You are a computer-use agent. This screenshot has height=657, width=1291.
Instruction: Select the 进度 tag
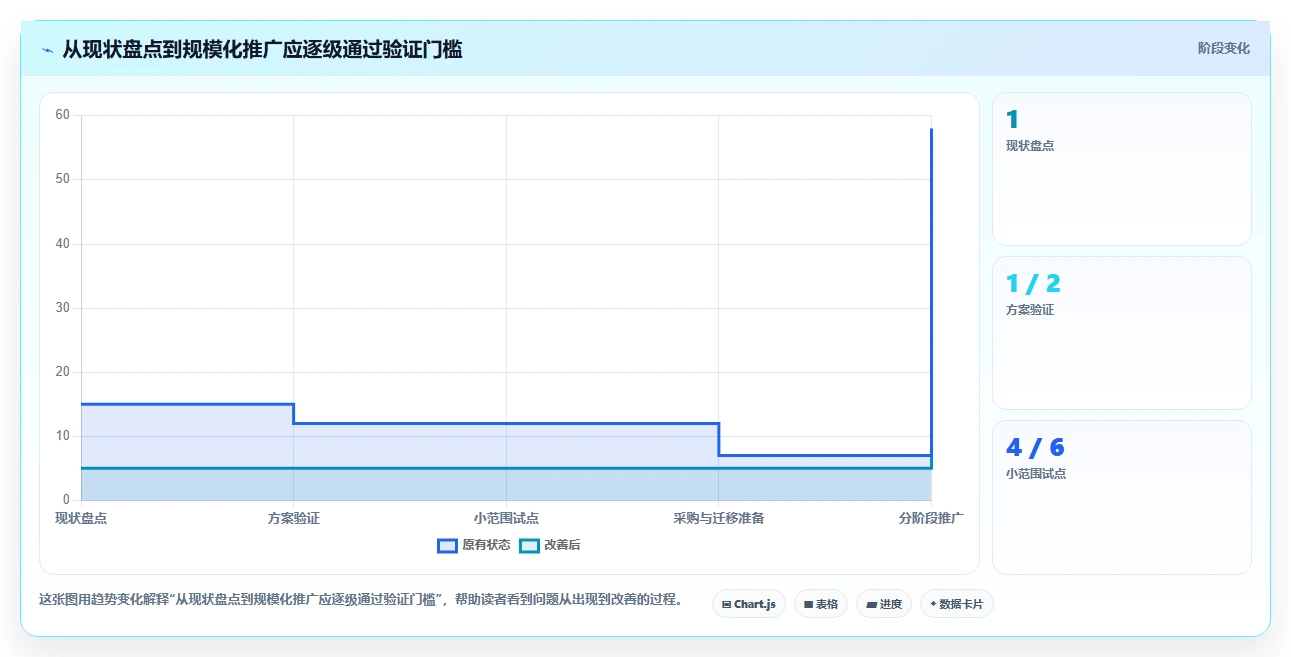point(884,604)
